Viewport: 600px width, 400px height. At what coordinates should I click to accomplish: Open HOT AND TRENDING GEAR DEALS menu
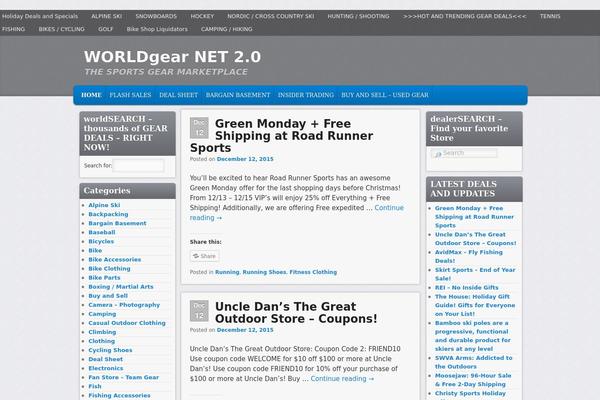tap(465, 16)
